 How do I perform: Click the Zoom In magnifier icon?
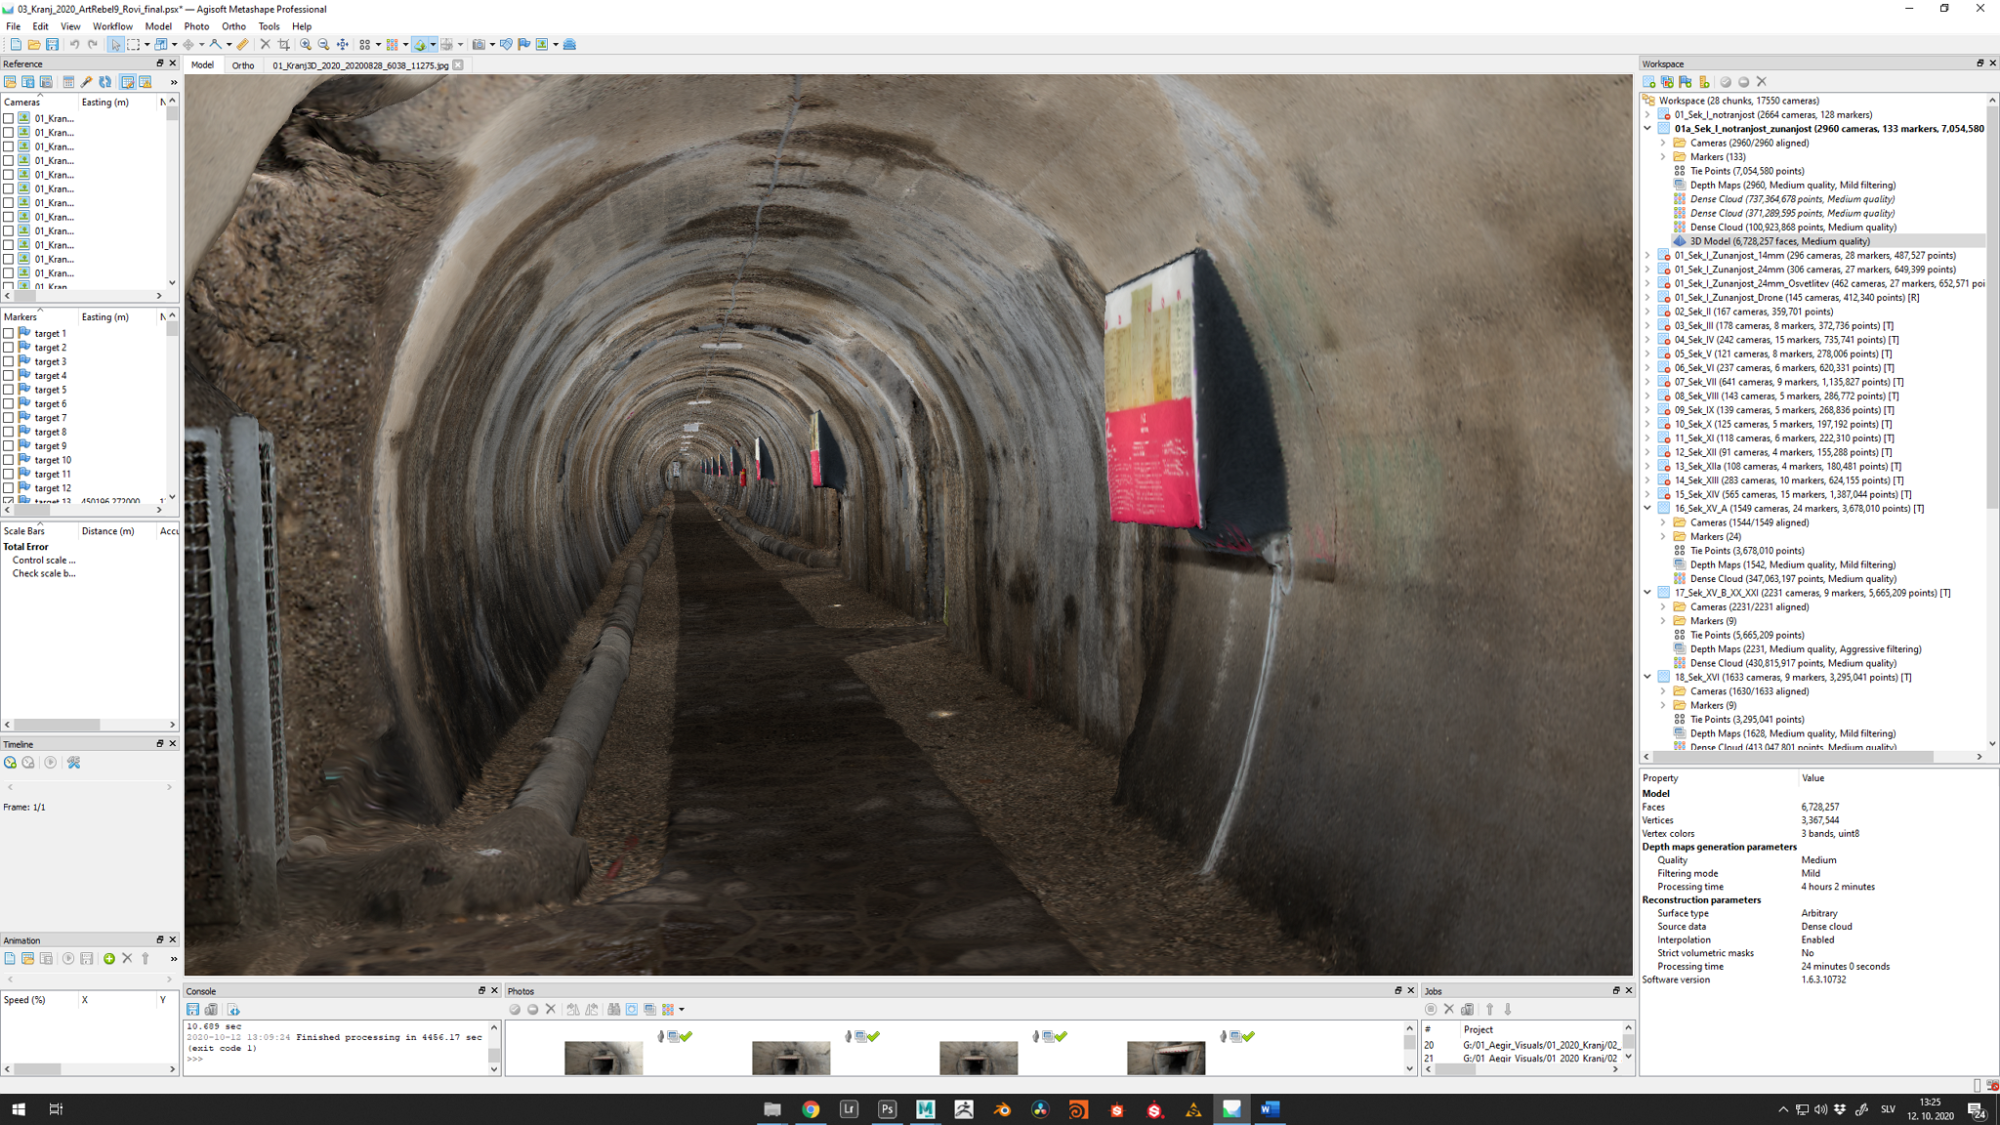(x=306, y=44)
